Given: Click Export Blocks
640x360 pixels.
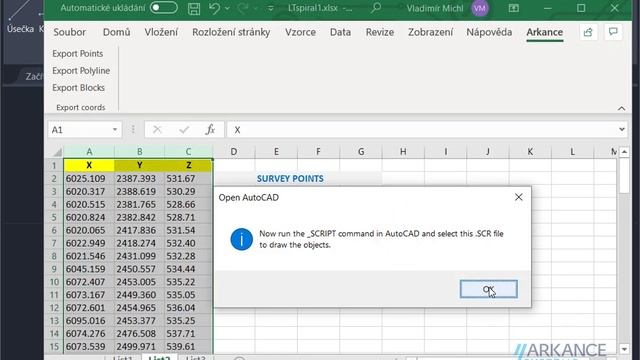Looking at the screenshot, I should 78,88.
